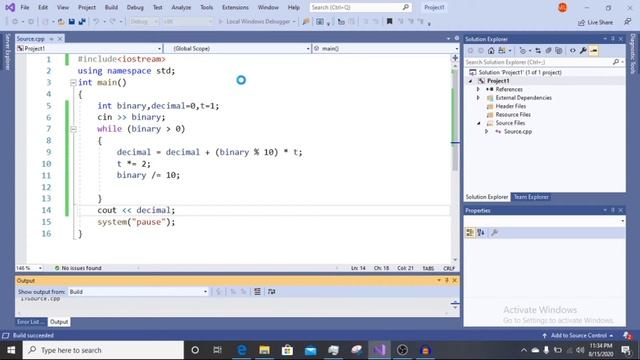Viewport: 640px width, 360px height.
Task: Expand the Source.cpp tree node
Action: click(487, 131)
